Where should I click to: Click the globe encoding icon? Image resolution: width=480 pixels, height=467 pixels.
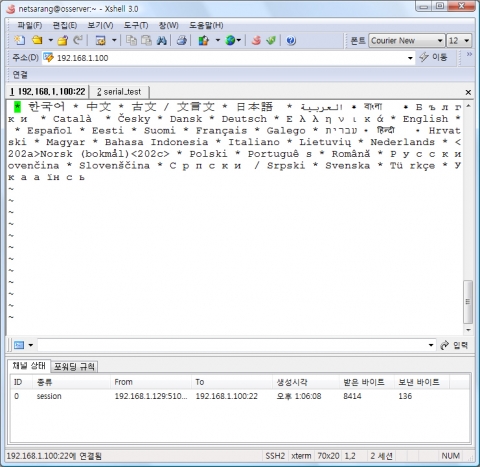point(230,41)
